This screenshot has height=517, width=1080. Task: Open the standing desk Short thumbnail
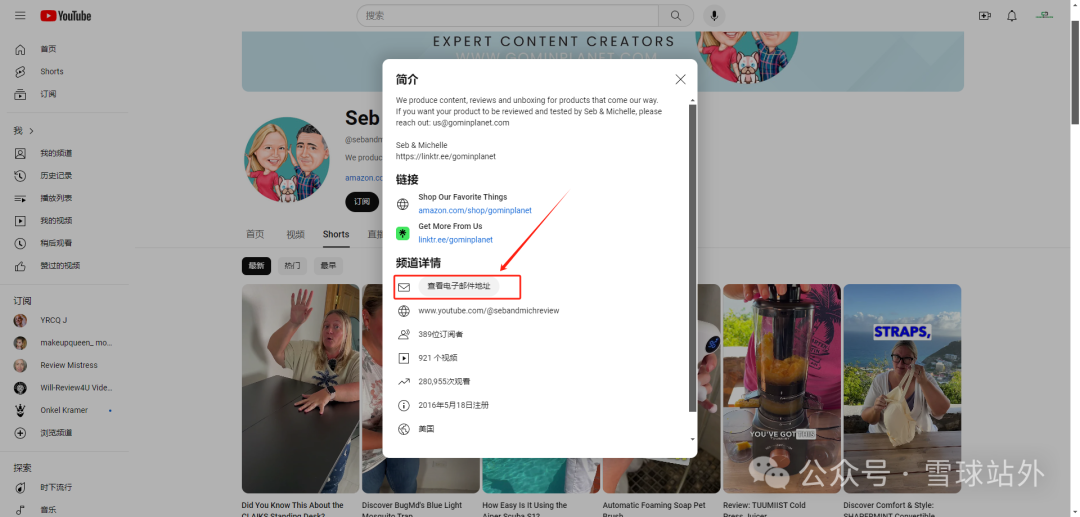(x=300, y=388)
